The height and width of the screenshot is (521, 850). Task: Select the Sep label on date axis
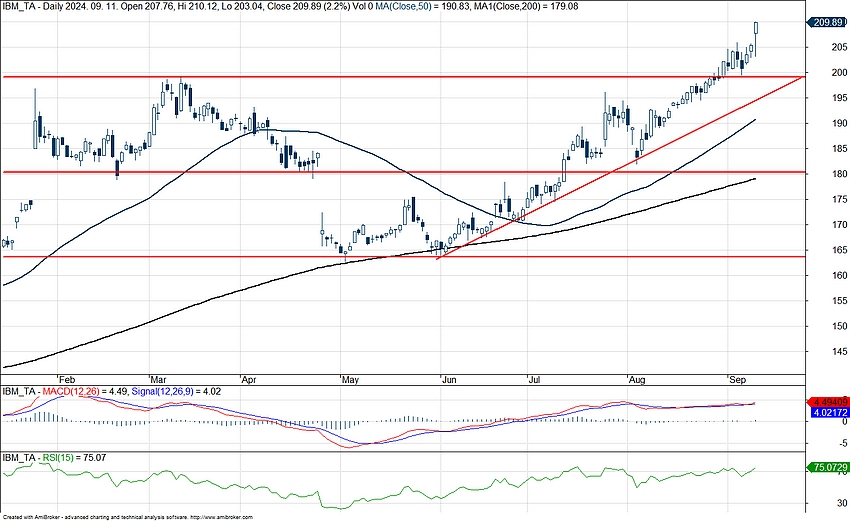(x=737, y=380)
